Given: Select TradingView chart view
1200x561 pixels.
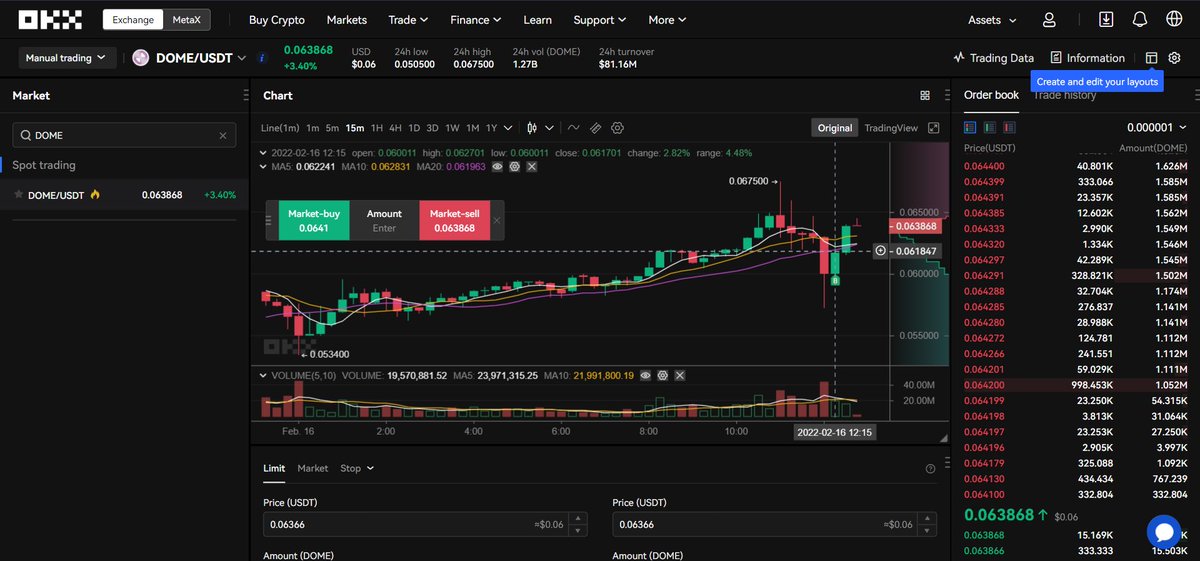Looking at the screenshot, I should click(891, 128).
